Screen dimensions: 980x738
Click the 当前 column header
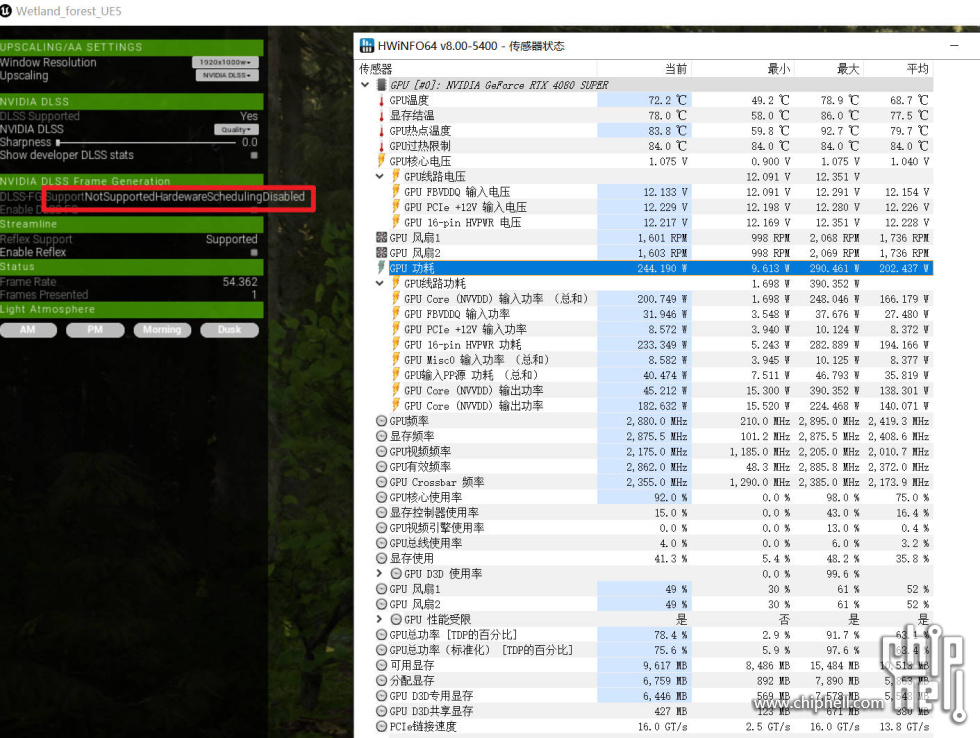coord(644,69)
